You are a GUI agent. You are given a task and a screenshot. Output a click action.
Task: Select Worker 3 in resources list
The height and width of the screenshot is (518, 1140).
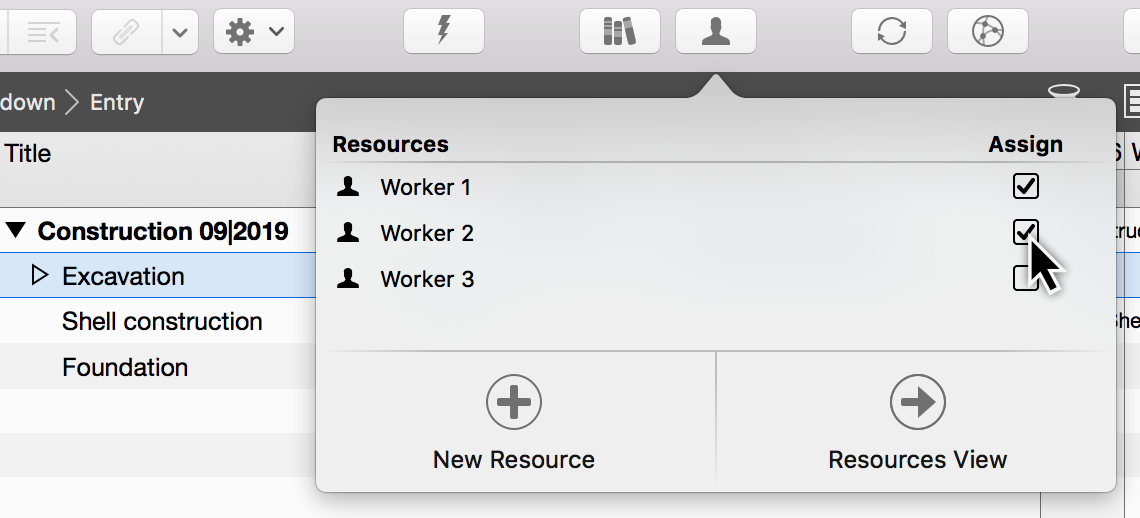point(427,279)
